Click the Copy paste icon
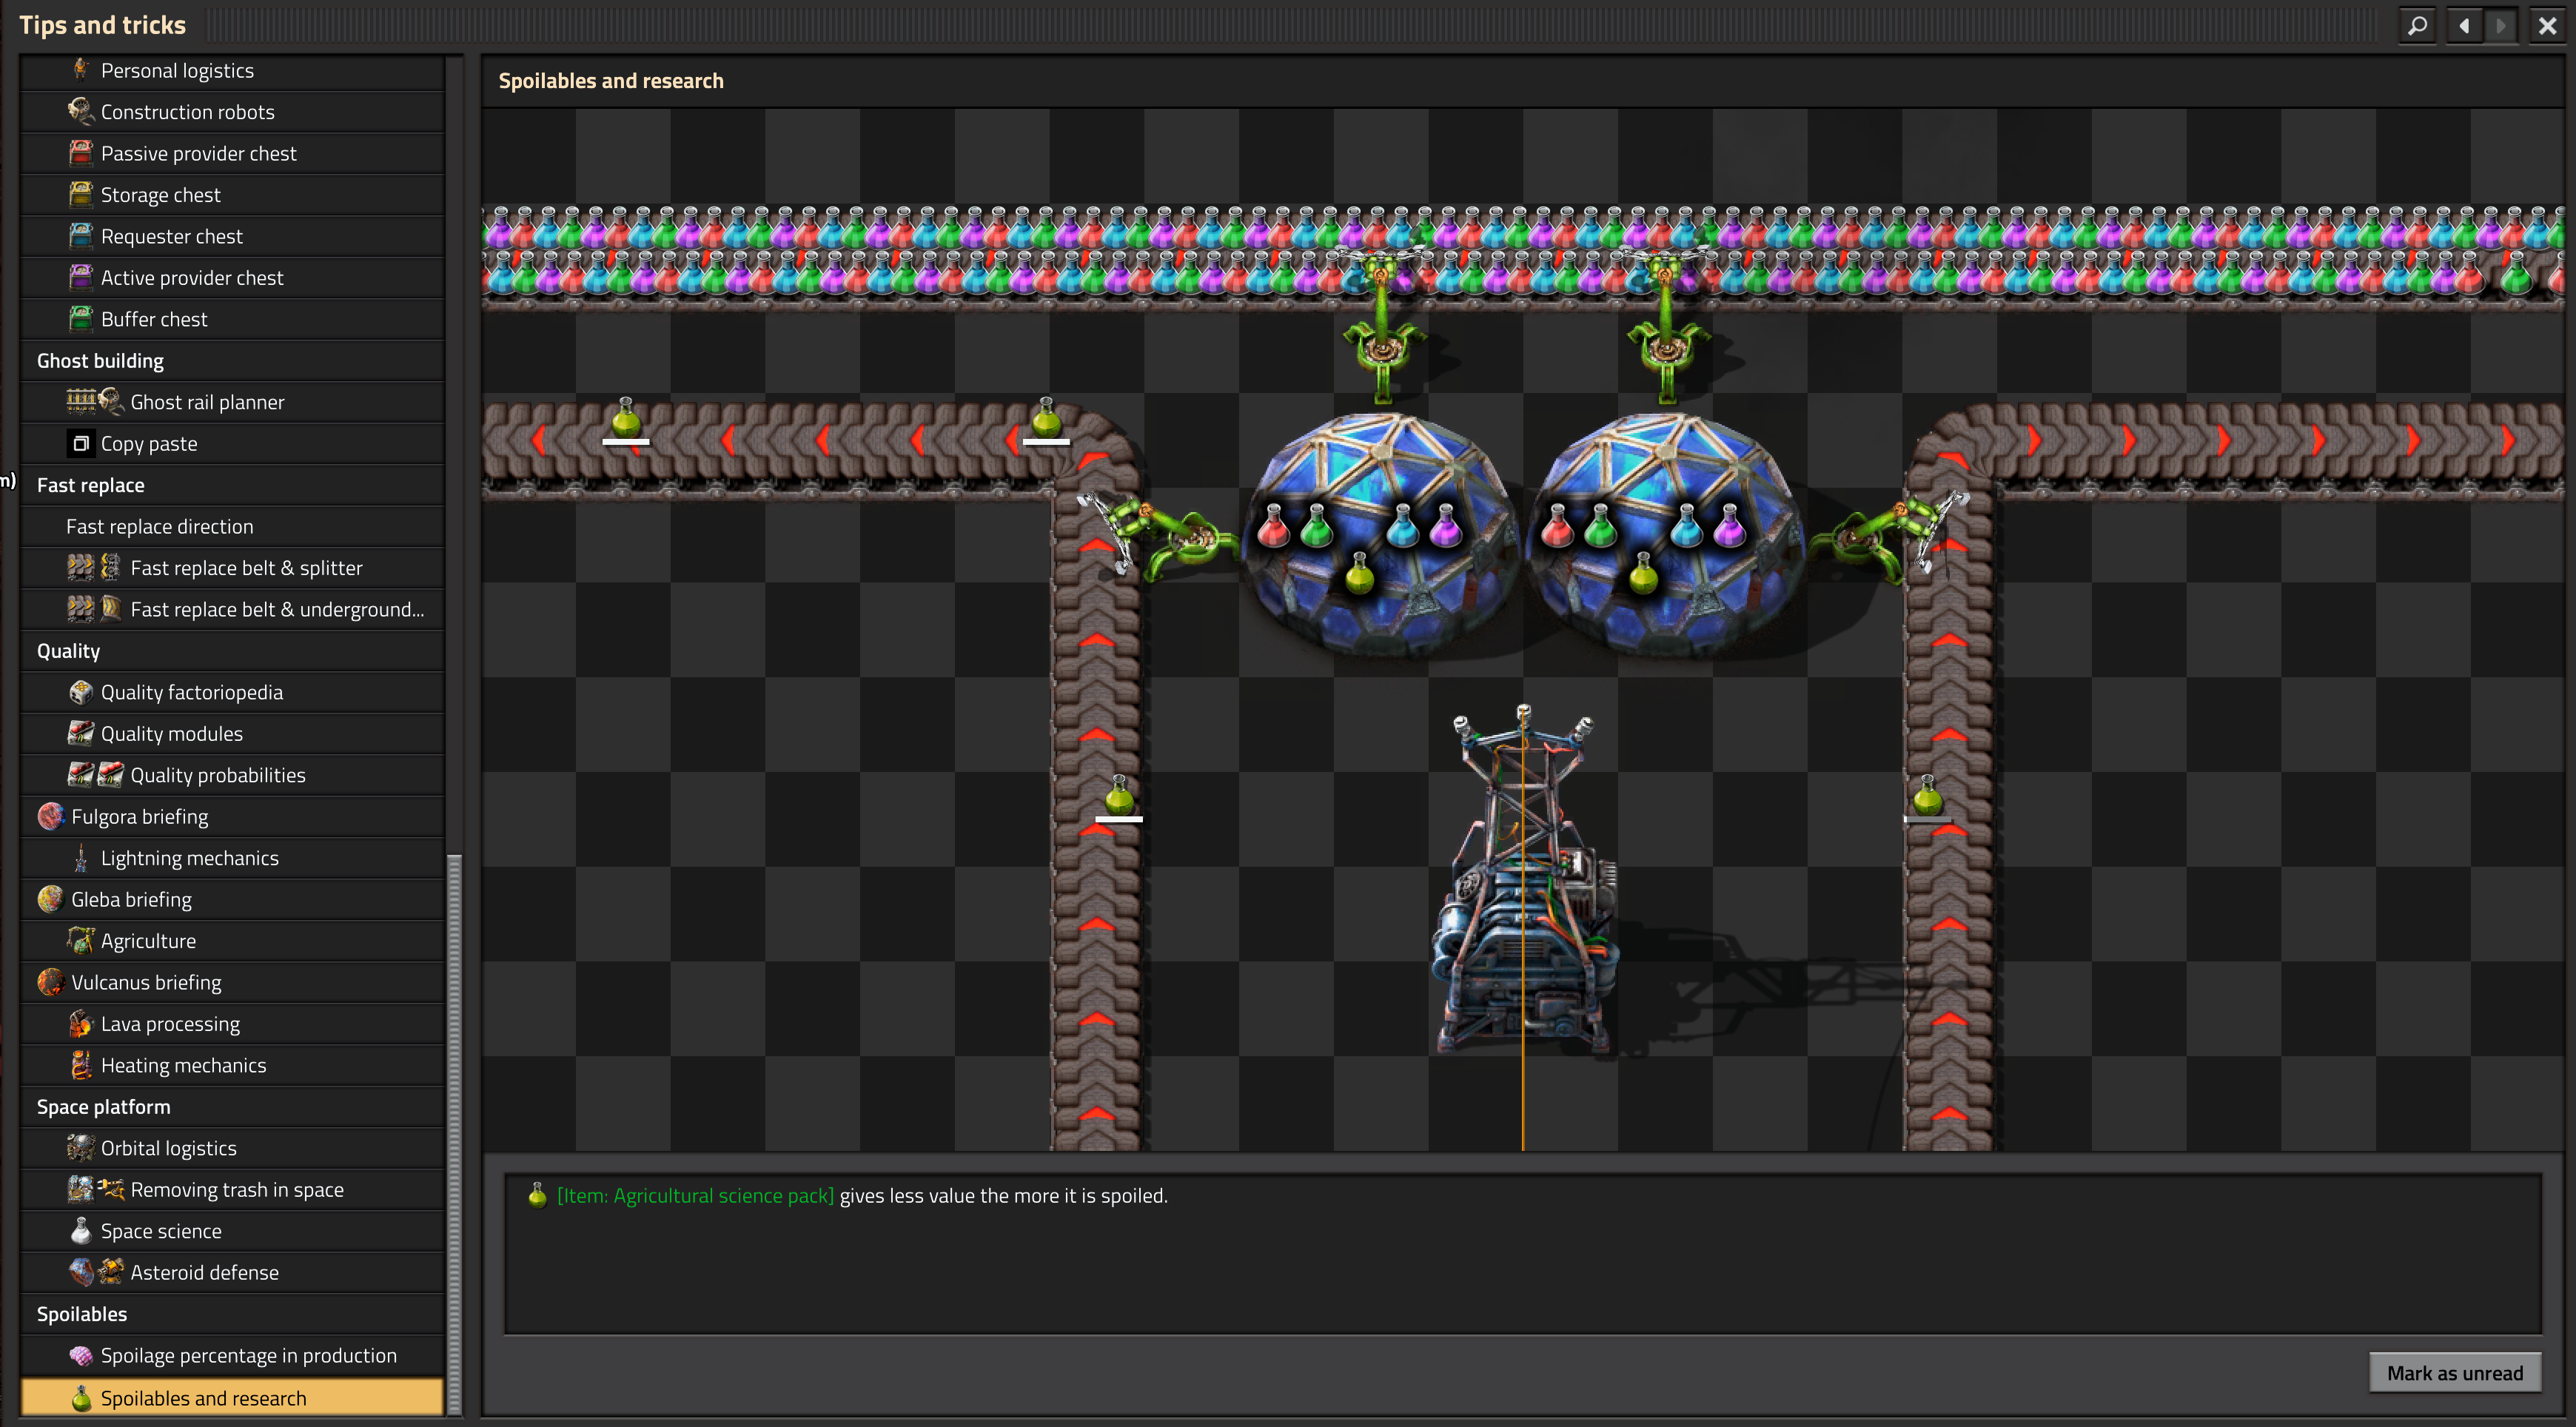The height and width of the screenshot is (1427, 2576). 81,443
